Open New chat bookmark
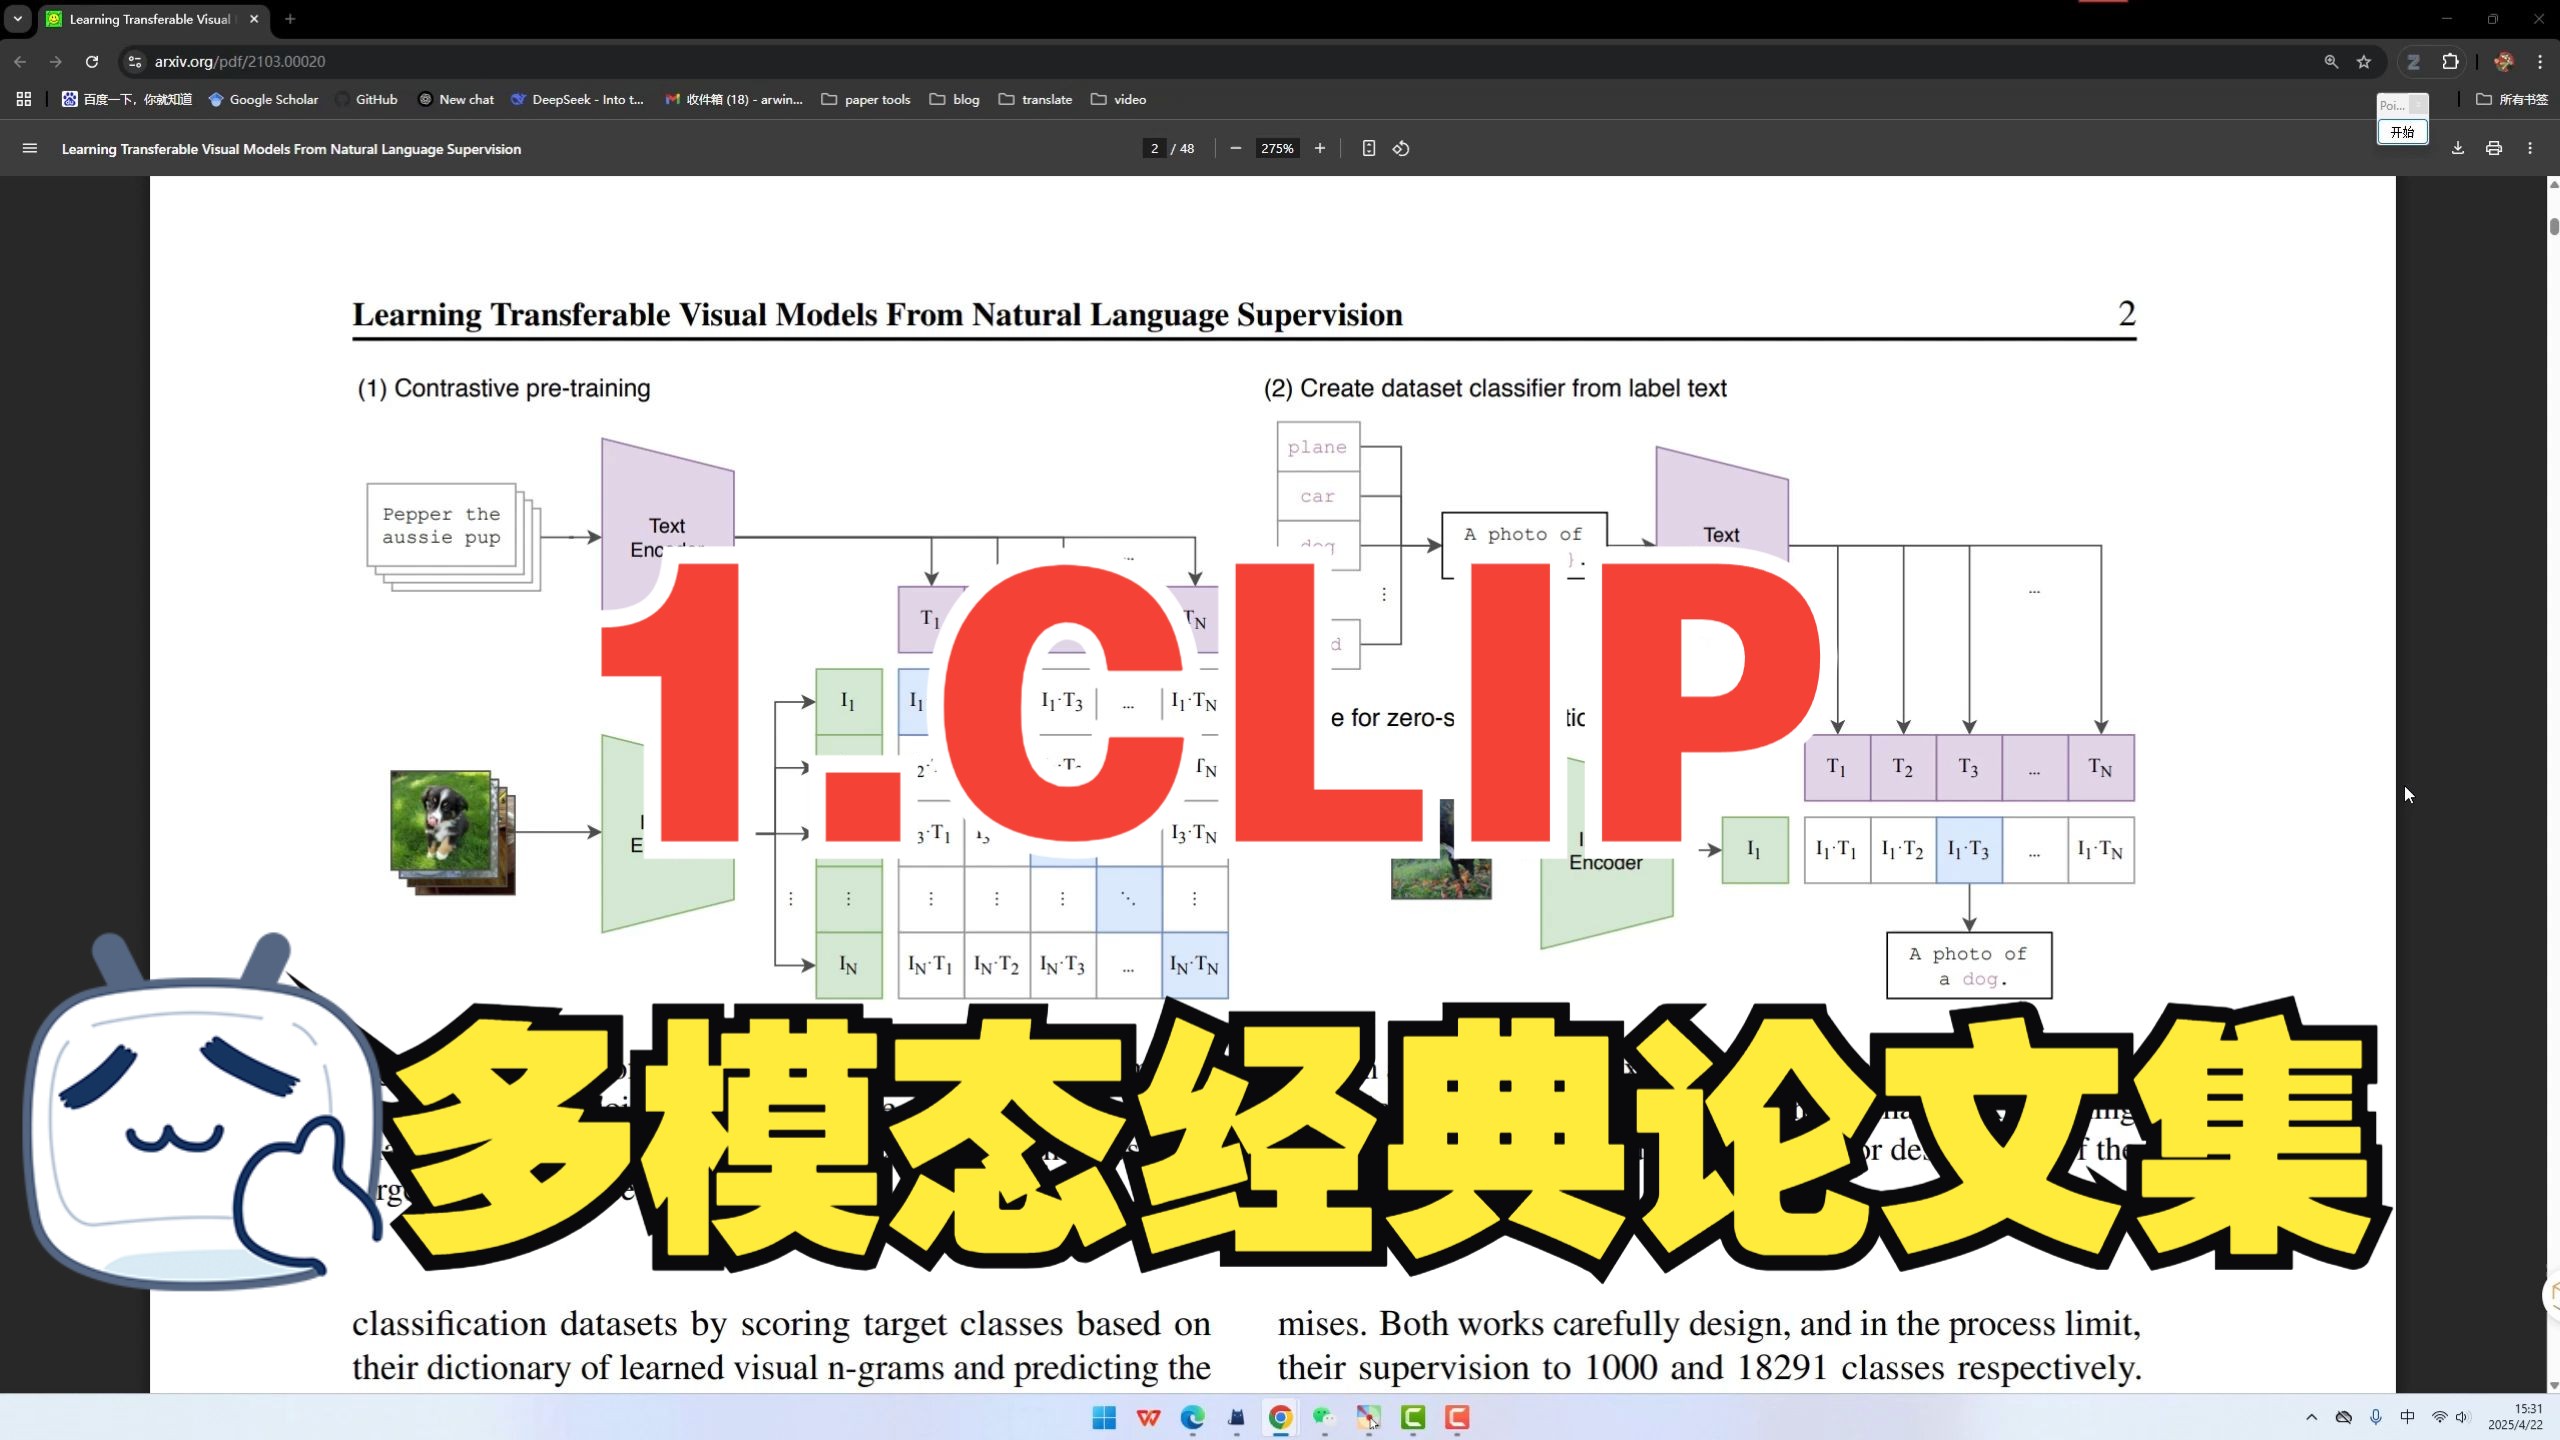Viewport: 2560px width, 1440px height. click(456, 99)
